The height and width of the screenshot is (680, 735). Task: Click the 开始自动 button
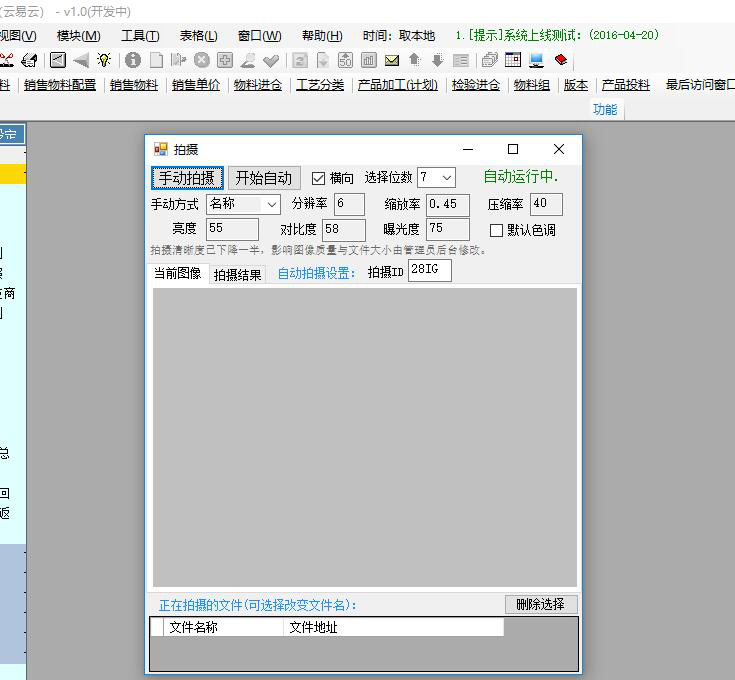coord(264,178)
